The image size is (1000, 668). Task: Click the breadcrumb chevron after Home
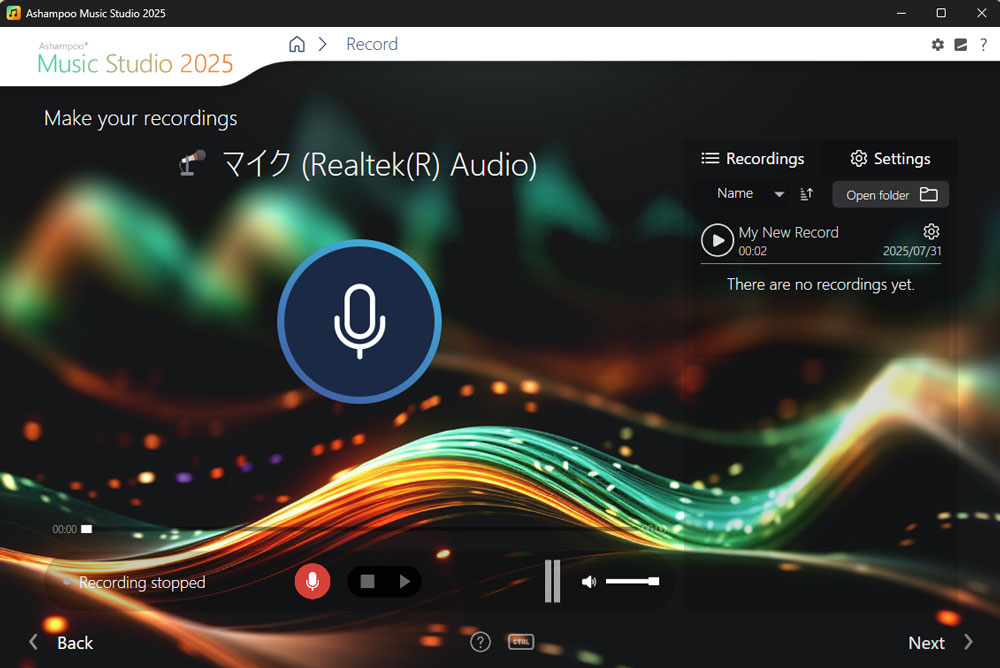click(x=323, y=44)
